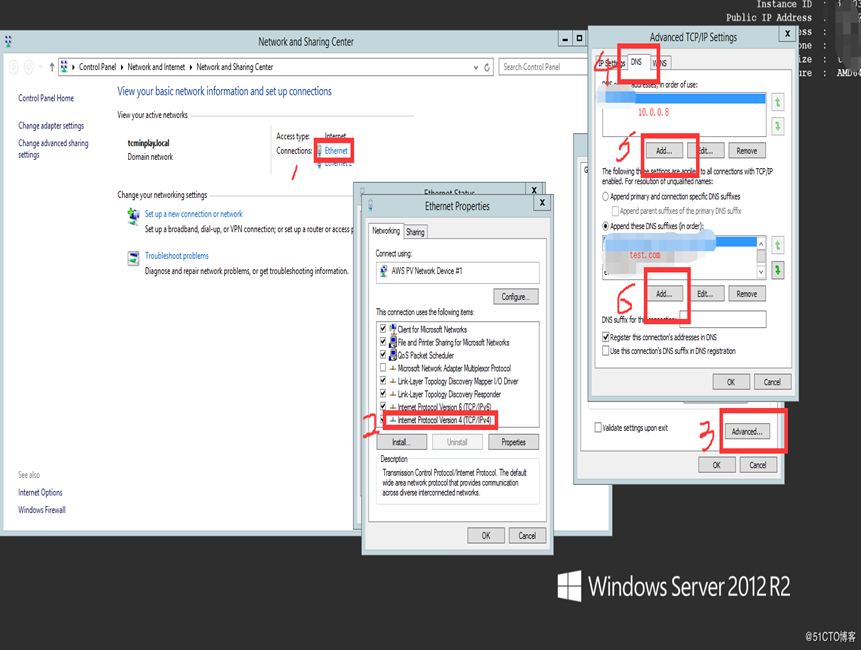This screenshot has width=861, height=650.
Task: Select Internet Protocol Version 6 (TCP/IPv6) item
Action: (444, 407)
